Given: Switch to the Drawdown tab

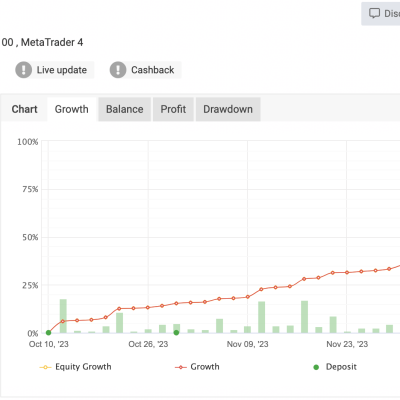Looking at the screenshot, I should pyautogui.click(x=228, y=109).
